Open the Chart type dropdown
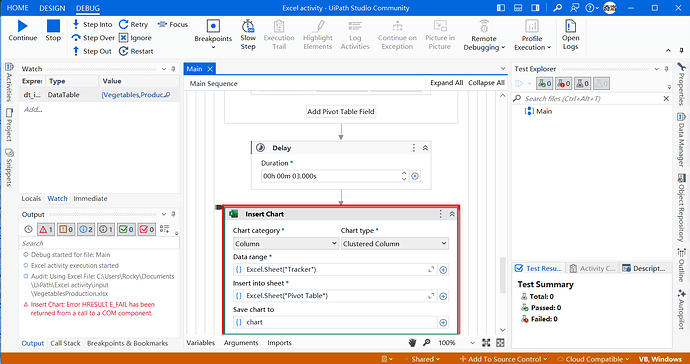 (395, 243)
